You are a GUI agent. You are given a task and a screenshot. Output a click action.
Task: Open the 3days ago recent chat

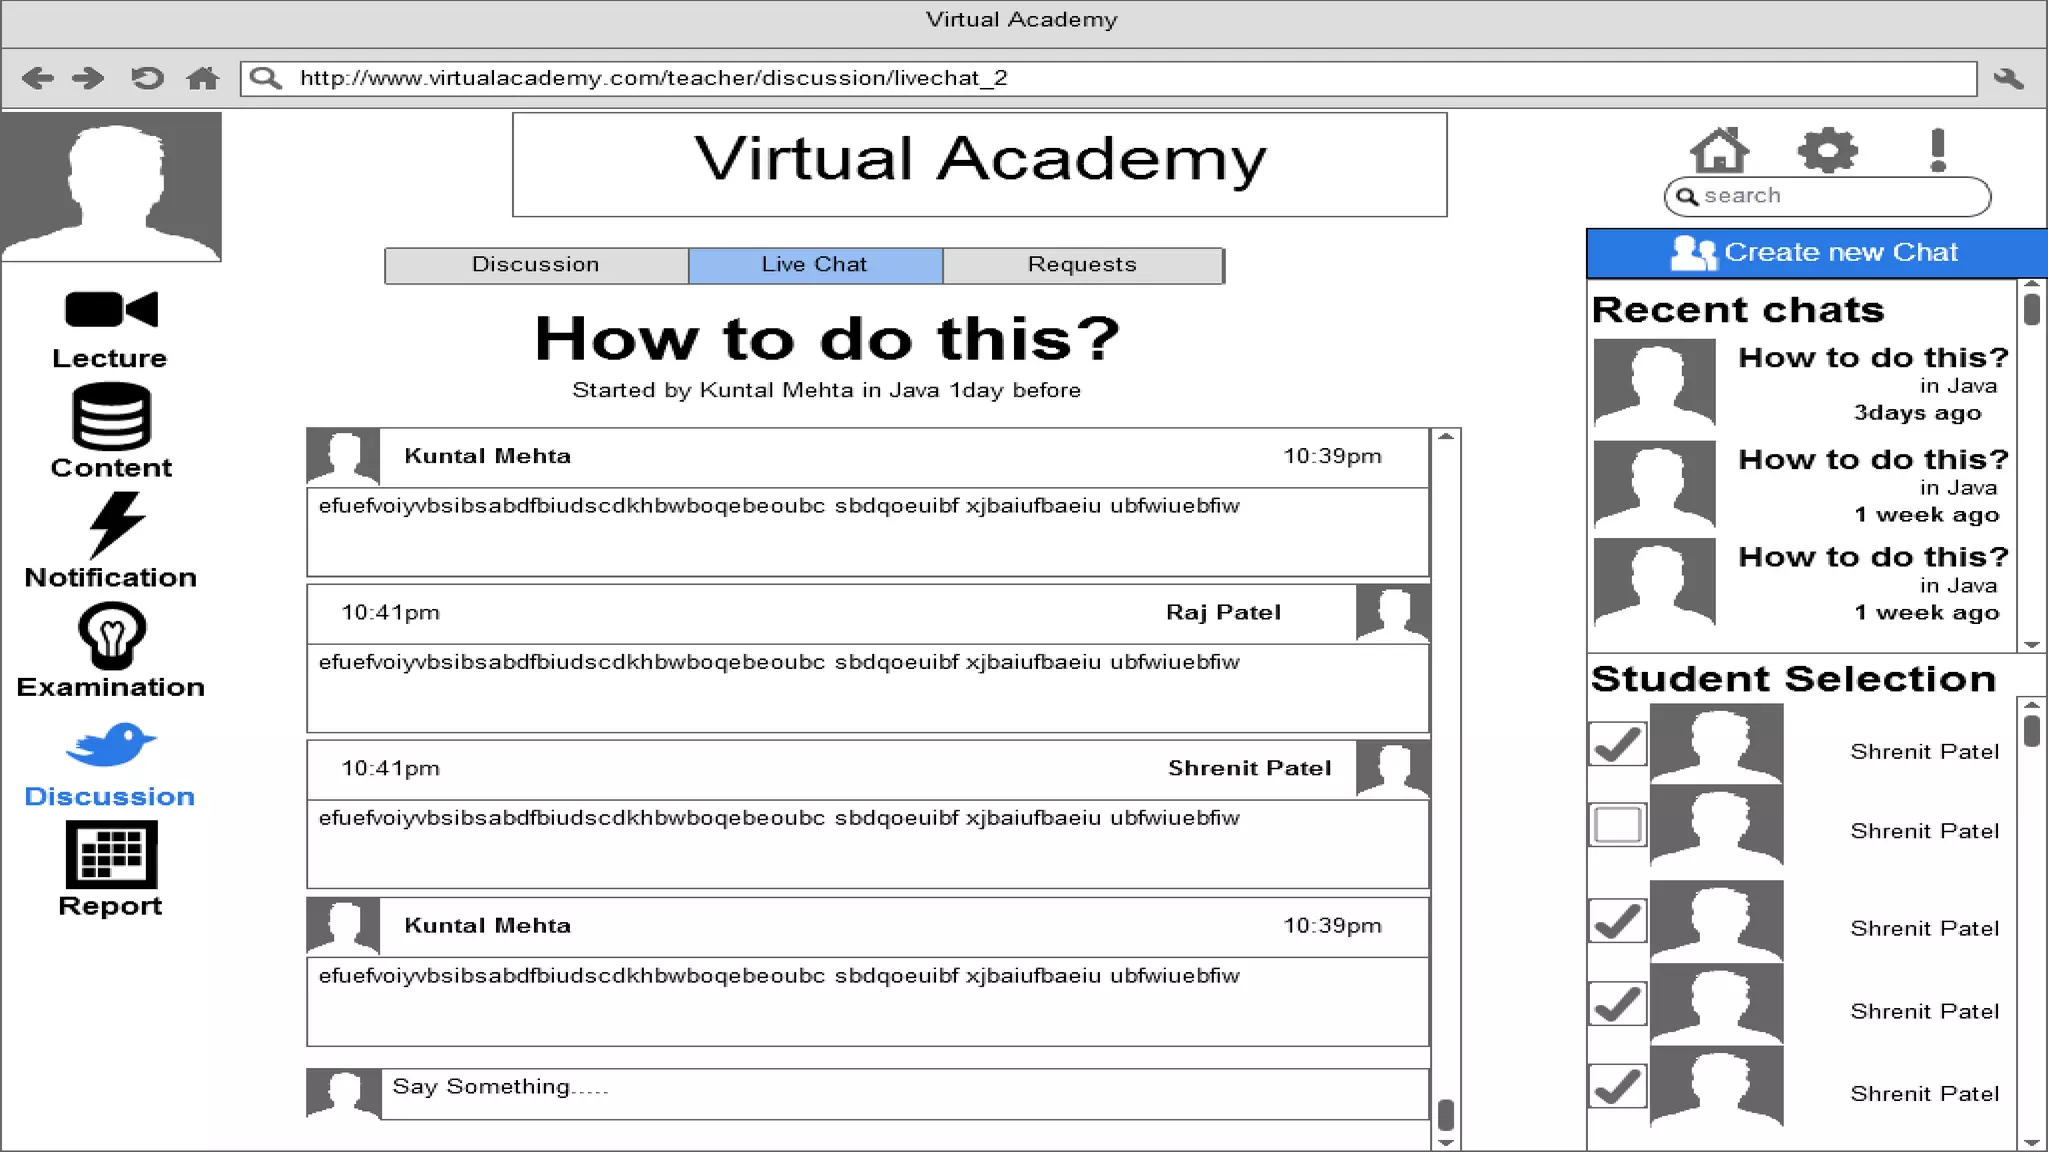pyautogui.click(x=1800, y=385)
